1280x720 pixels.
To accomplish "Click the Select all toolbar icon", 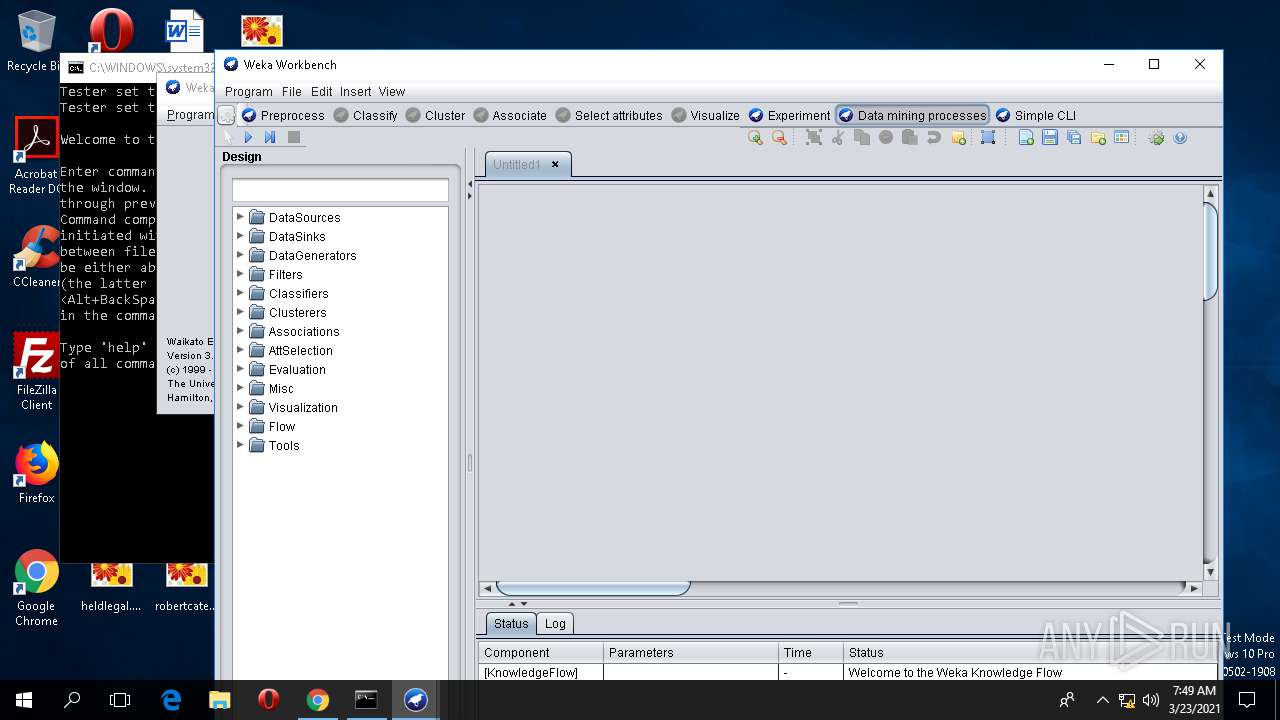I will click(814, 138).
